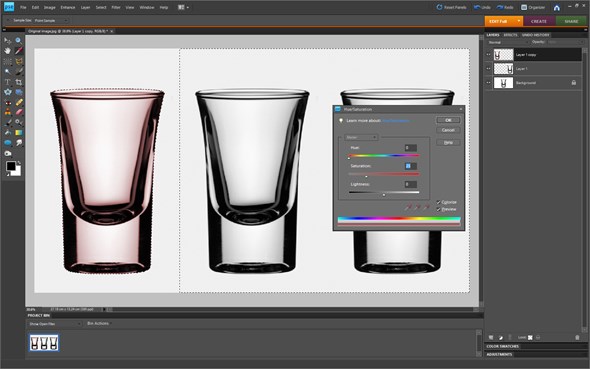Open the Bin Actions menu

click(98, 323)
